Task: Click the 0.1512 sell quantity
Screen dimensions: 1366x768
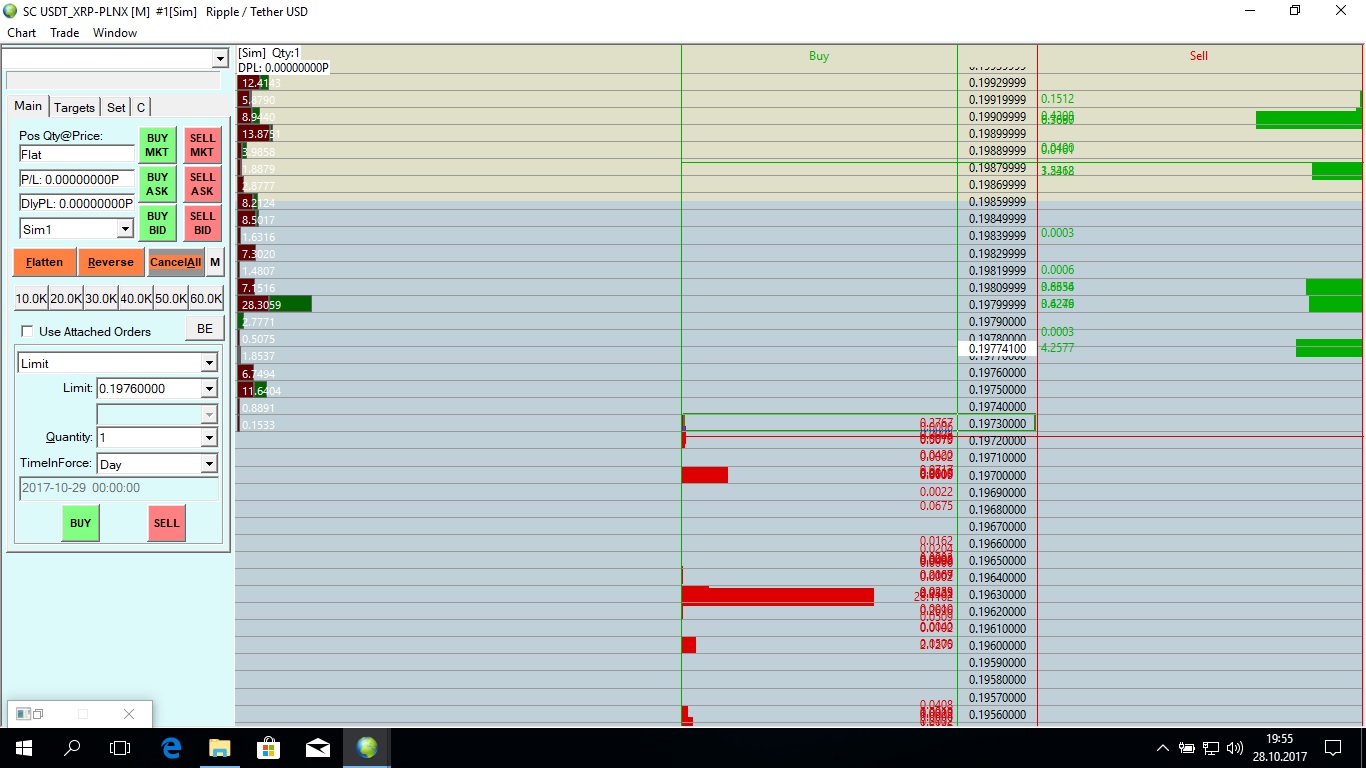Action: (1057, 99)
